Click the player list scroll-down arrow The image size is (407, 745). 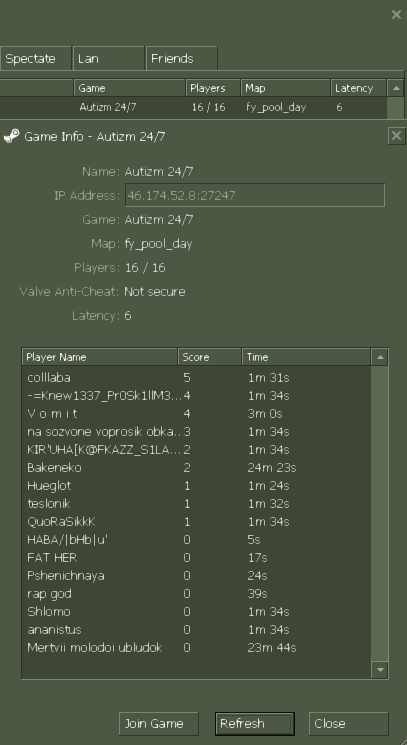(379, 670)
